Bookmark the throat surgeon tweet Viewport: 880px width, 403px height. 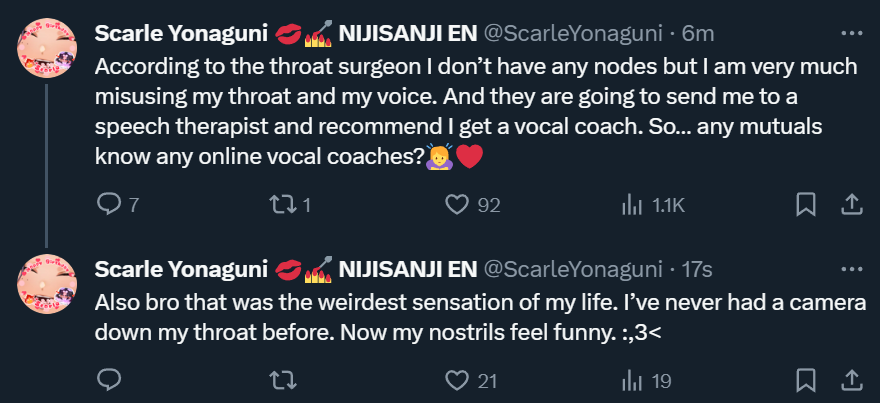806,204
